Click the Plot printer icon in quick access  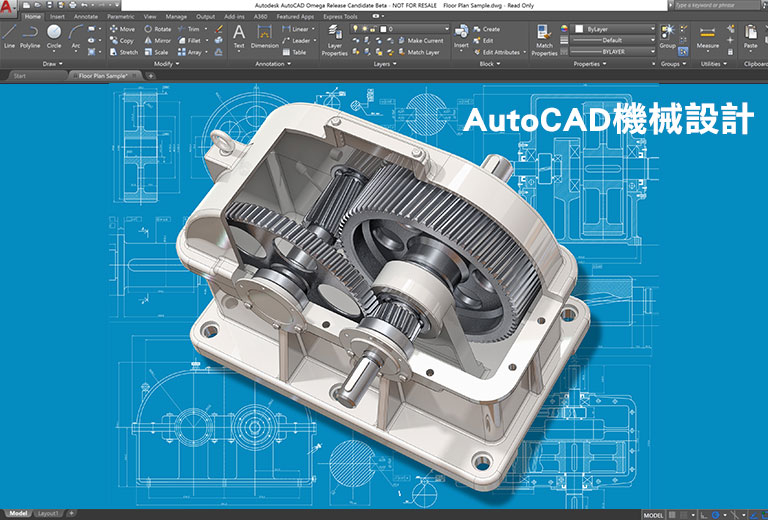point(72,5)
